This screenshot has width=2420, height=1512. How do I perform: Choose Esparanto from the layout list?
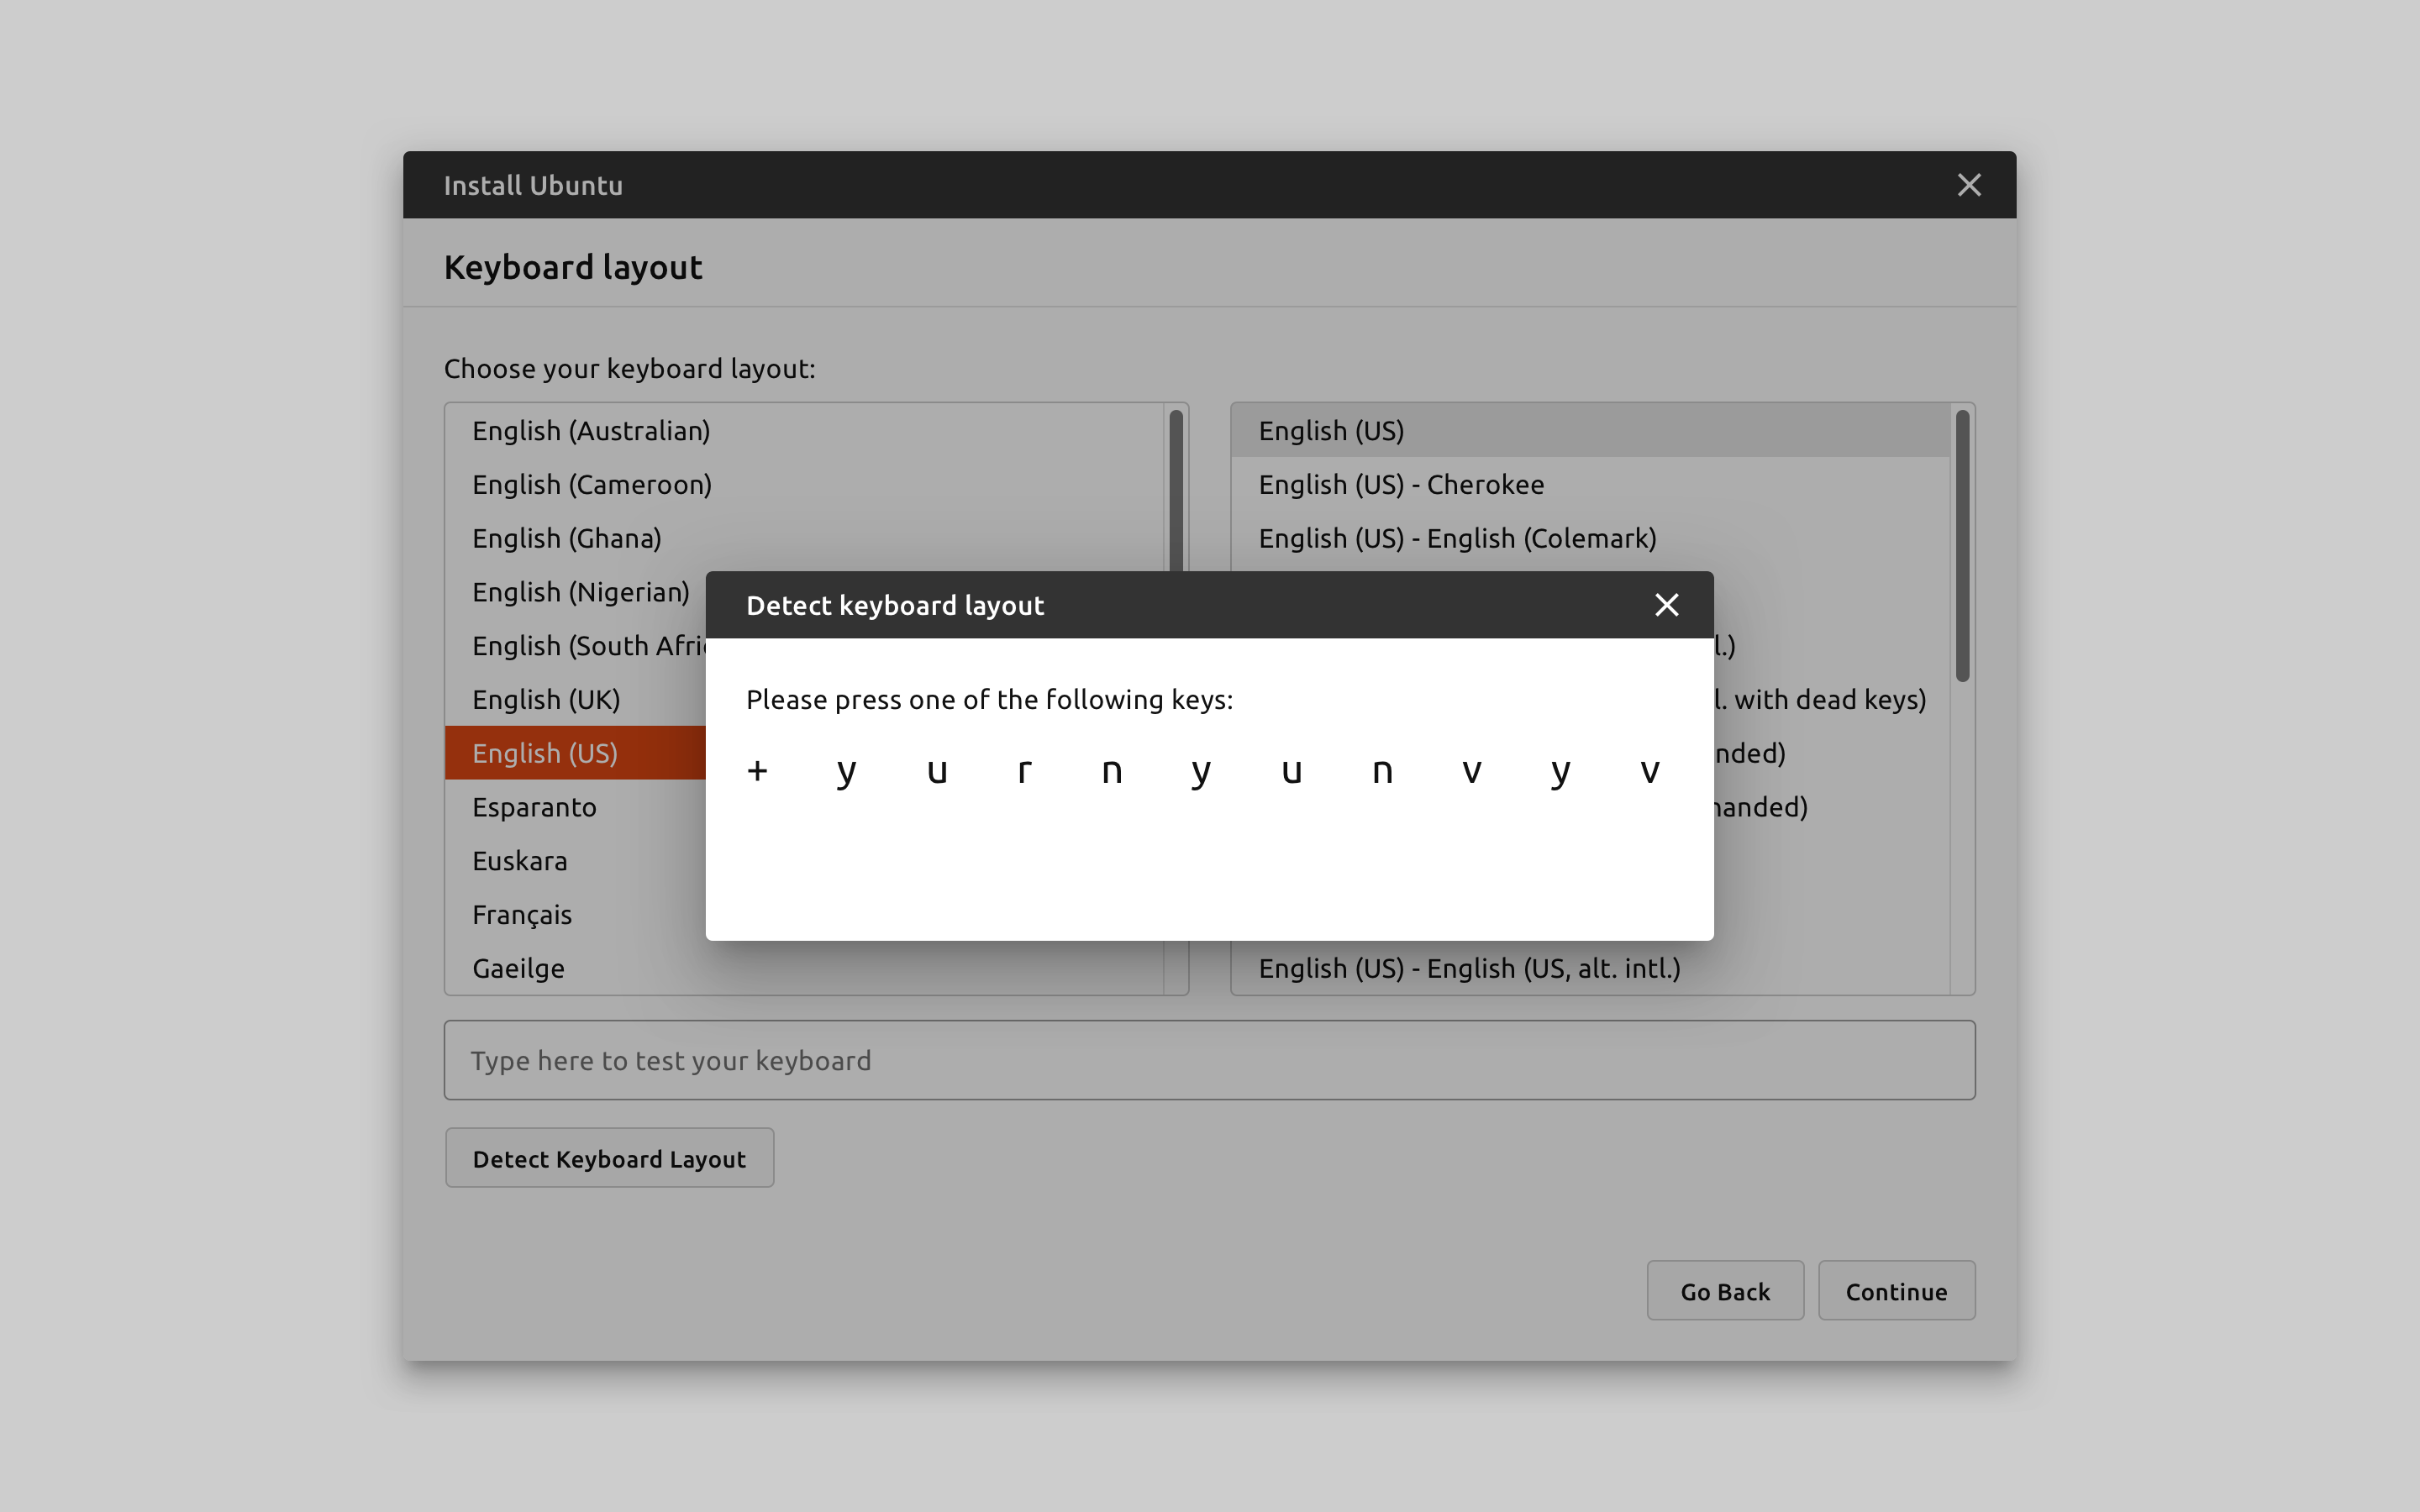click(534, 807)
